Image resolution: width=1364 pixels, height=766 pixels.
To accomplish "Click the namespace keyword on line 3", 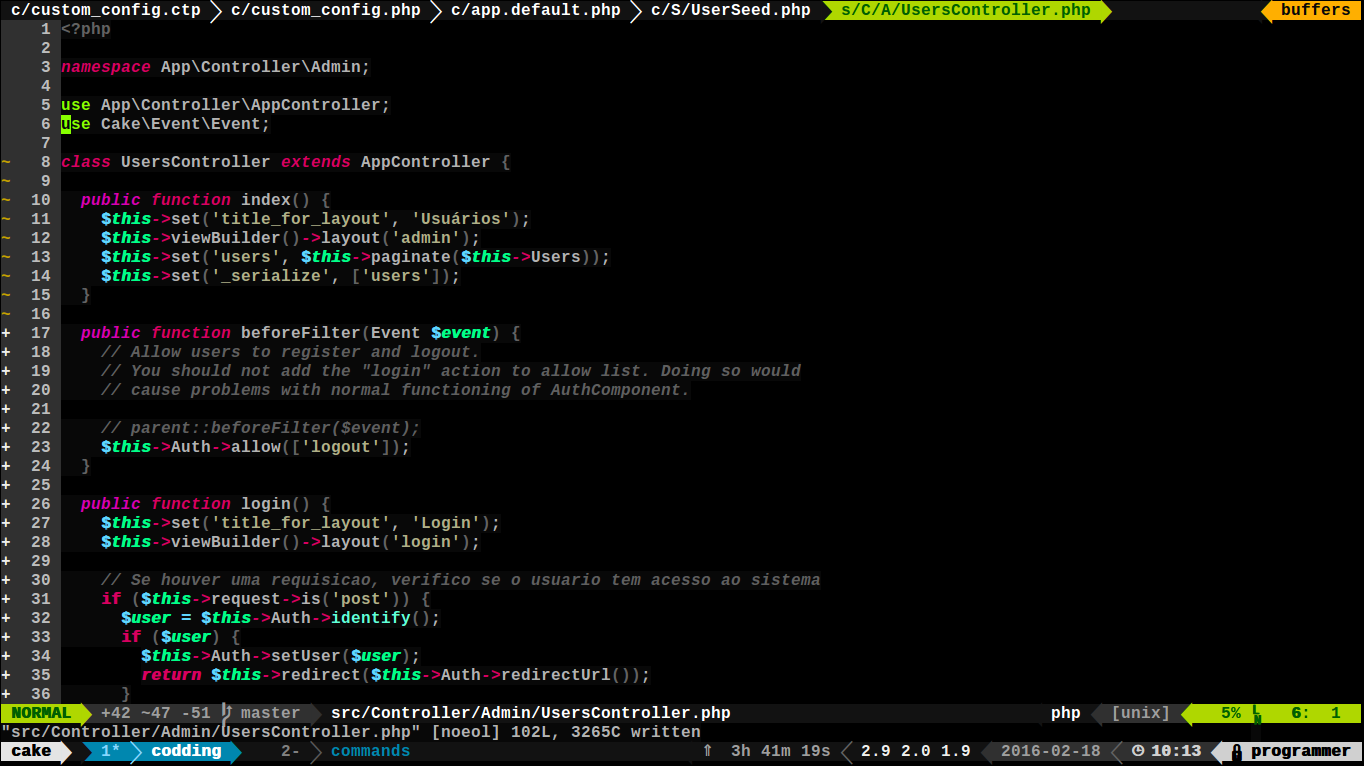I will pos(105,67).
